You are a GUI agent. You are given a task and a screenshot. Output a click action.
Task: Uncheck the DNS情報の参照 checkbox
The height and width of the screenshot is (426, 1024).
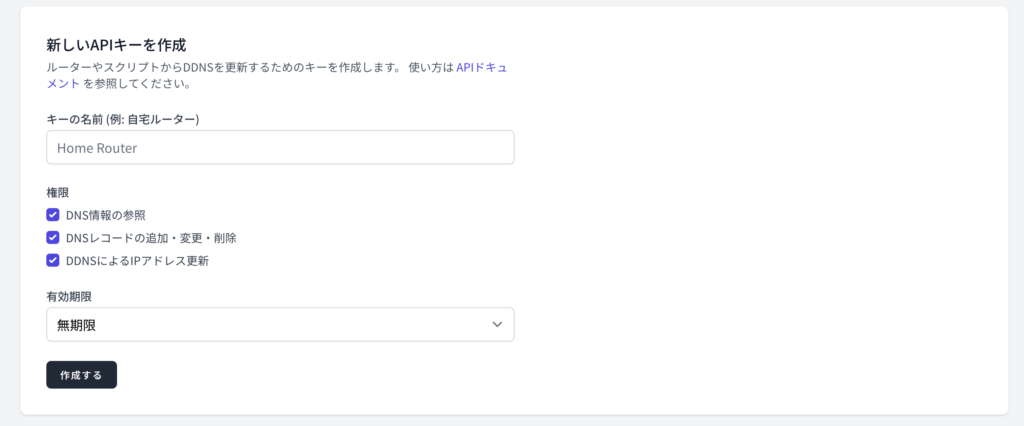pos(53,215)
